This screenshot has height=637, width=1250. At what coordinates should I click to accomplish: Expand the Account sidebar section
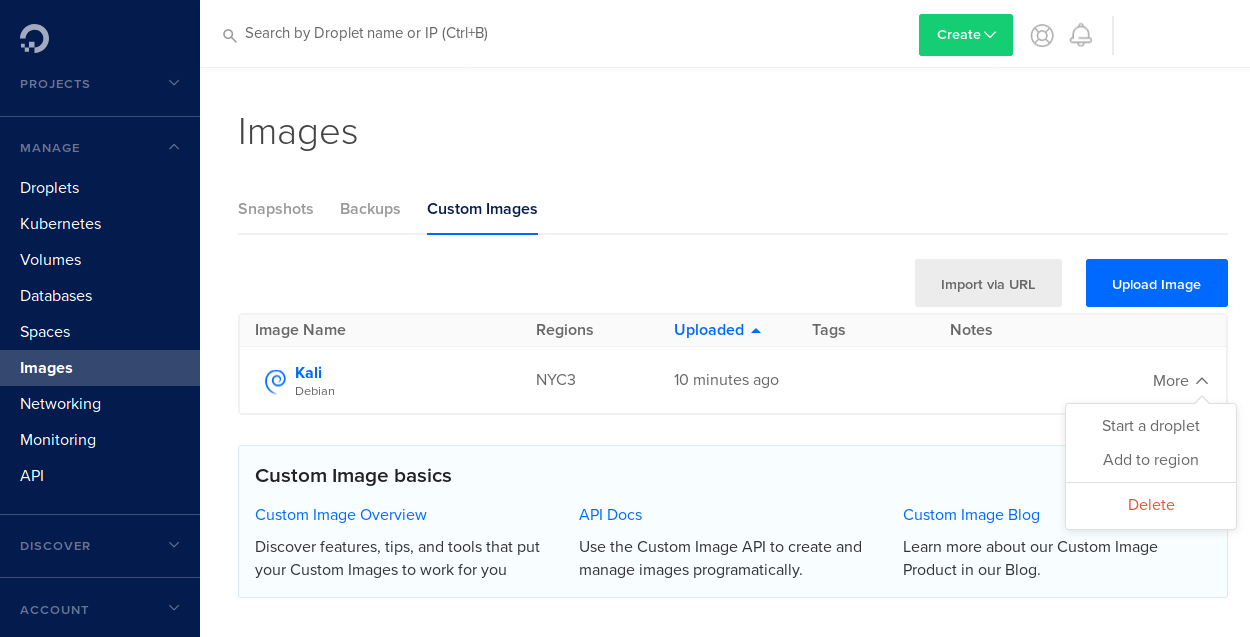[x=174, y=608]
